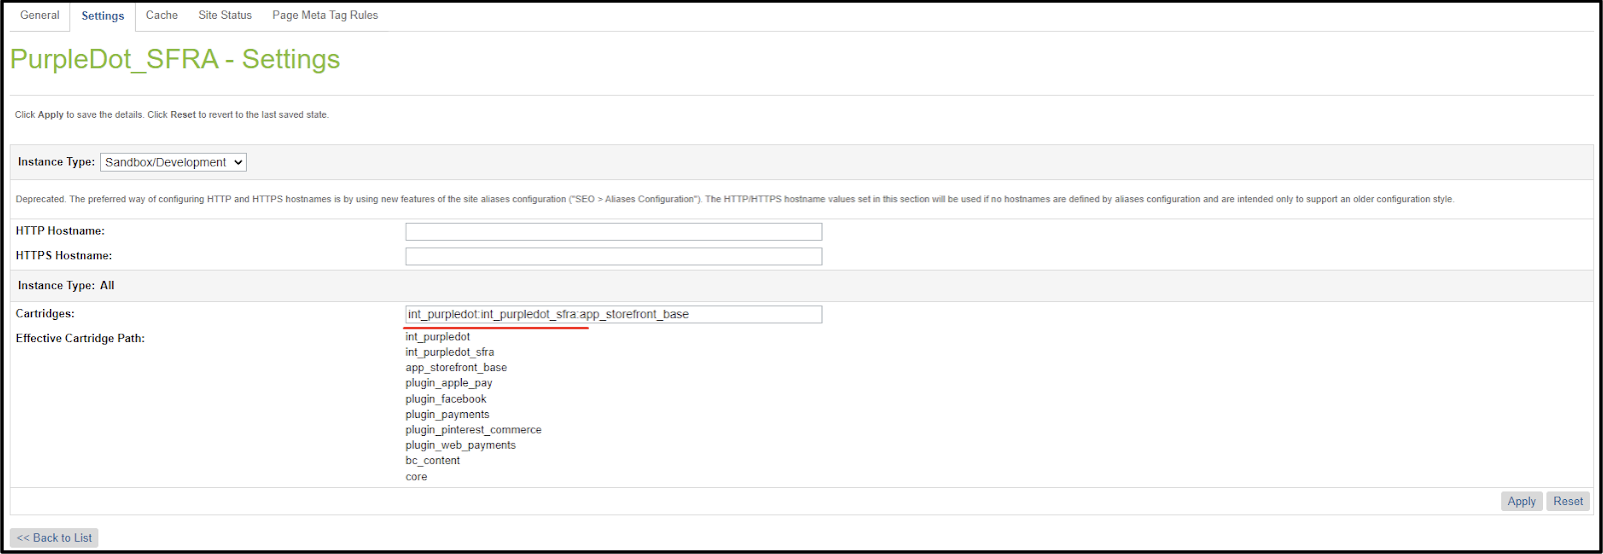Focus the HTTPS Hostname input field

click(613, 257)
